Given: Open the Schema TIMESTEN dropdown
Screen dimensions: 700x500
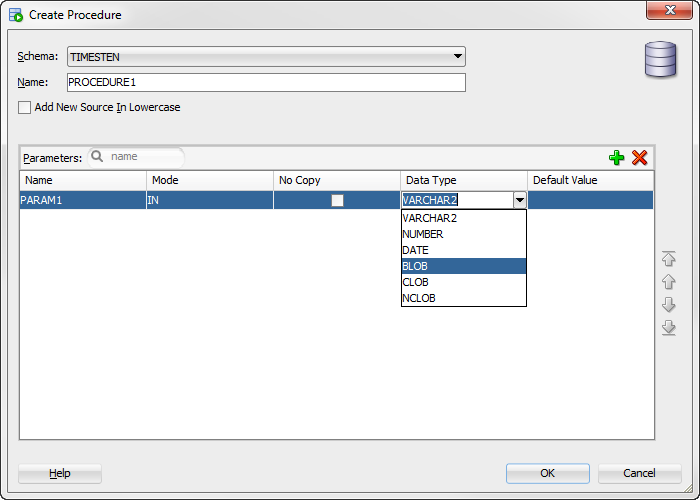Looking at the screenshot, I should click(x=266, y=57).
